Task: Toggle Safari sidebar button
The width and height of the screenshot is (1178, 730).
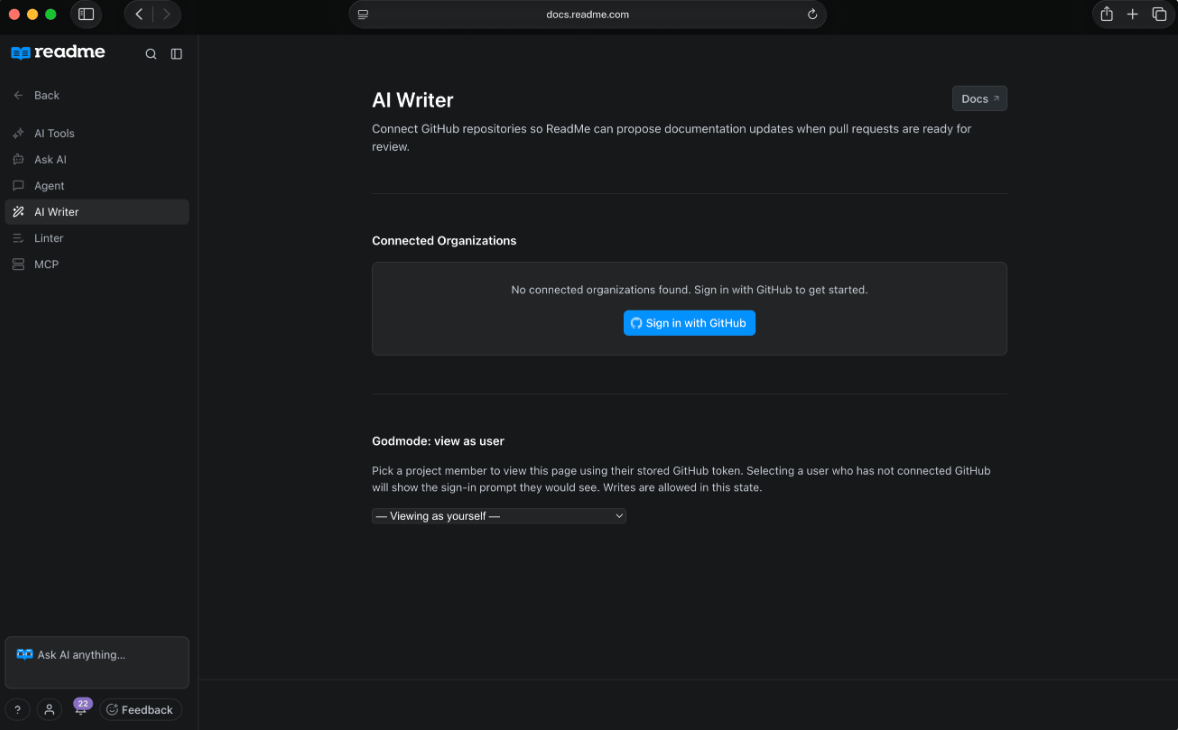Action: pos(86,14)
